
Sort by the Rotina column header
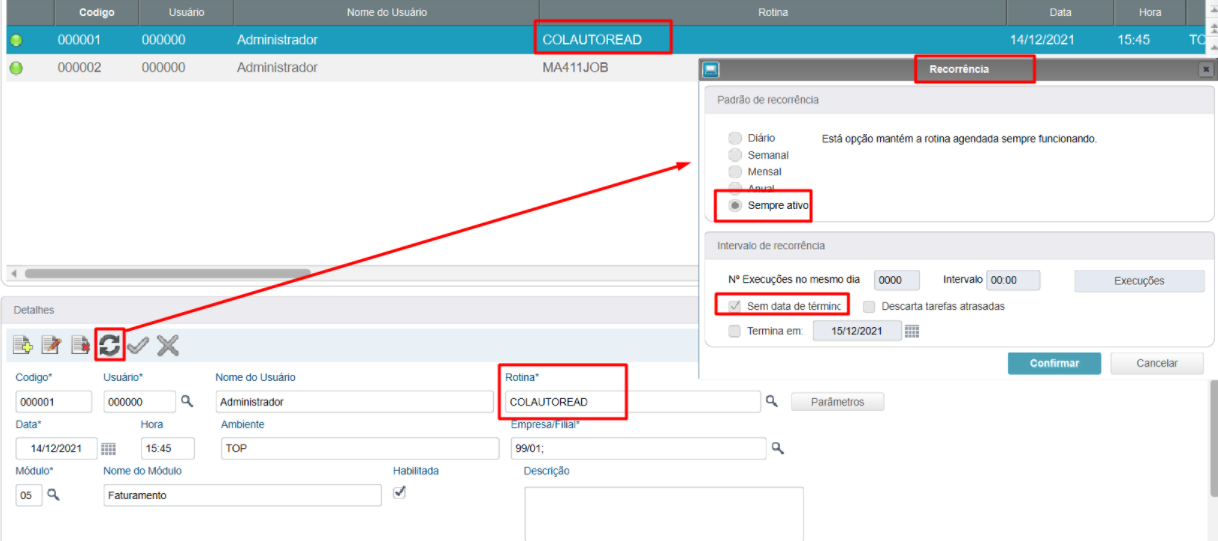click(x=773, y=13)
